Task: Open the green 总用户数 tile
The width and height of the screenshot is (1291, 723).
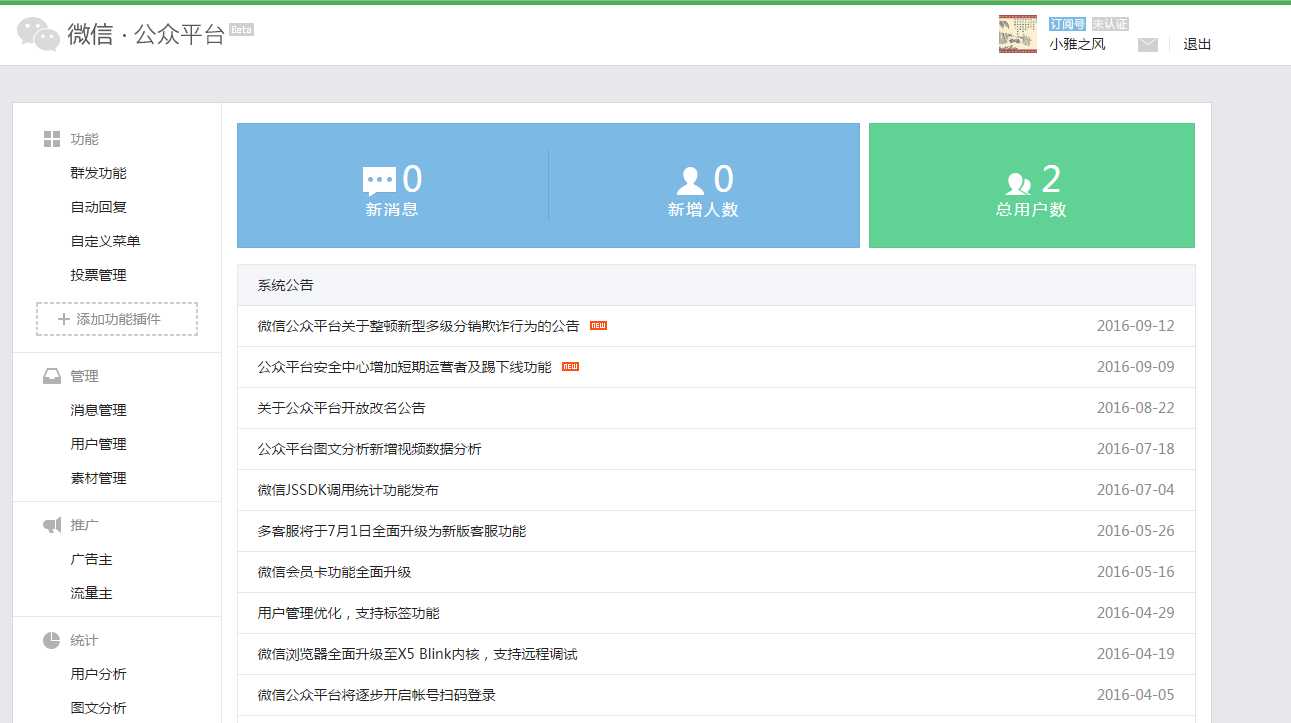Action: pyautogui.click(x=1031, y=185)
